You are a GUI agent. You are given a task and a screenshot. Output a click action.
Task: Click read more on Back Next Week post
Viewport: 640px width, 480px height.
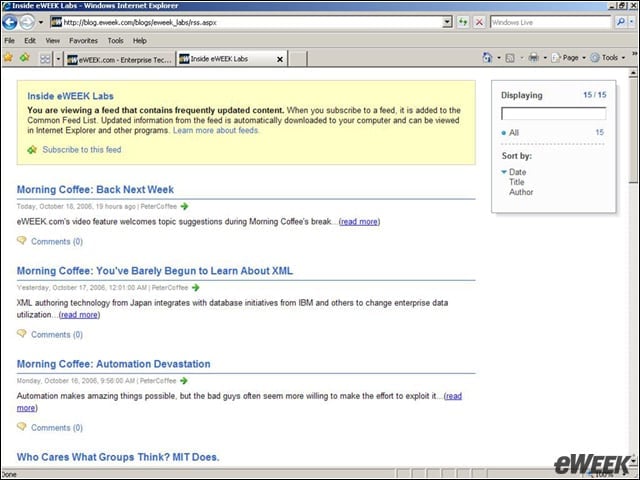359,222
